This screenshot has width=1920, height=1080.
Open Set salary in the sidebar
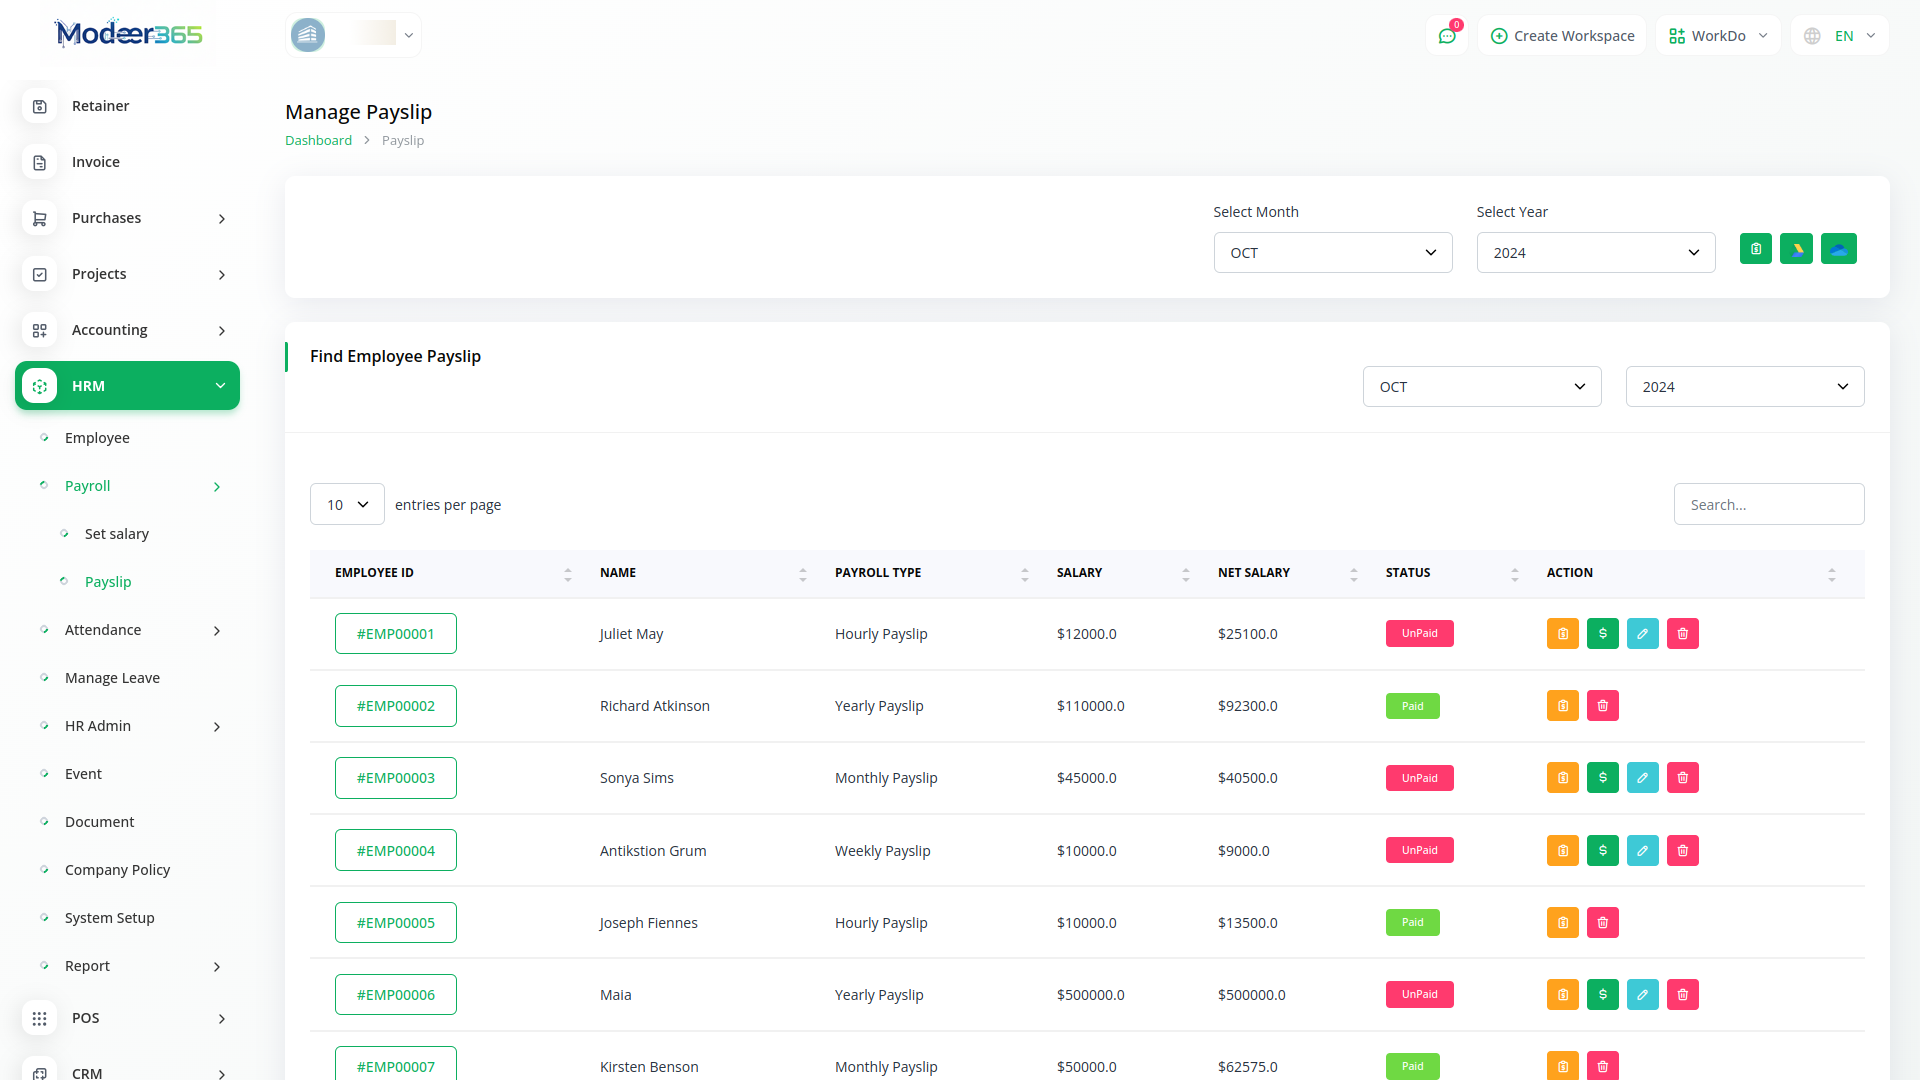[117, 534]
